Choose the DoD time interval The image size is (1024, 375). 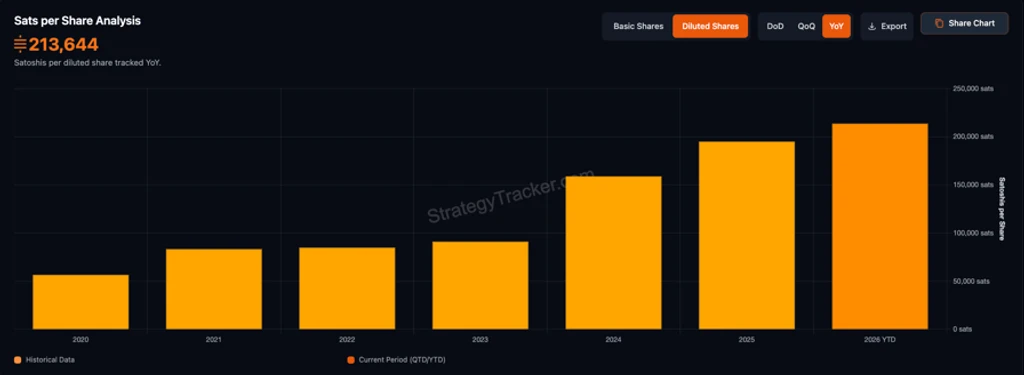point(775,26)
